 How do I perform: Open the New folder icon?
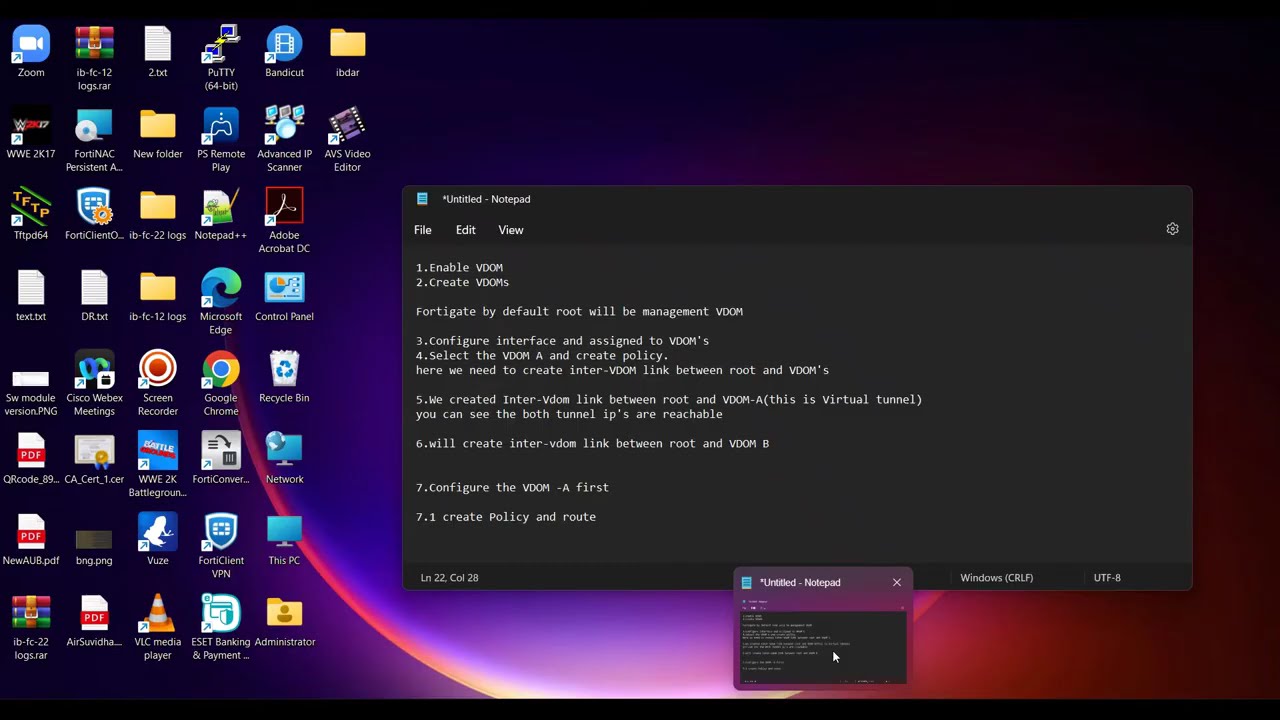click(x=158, y=134)
